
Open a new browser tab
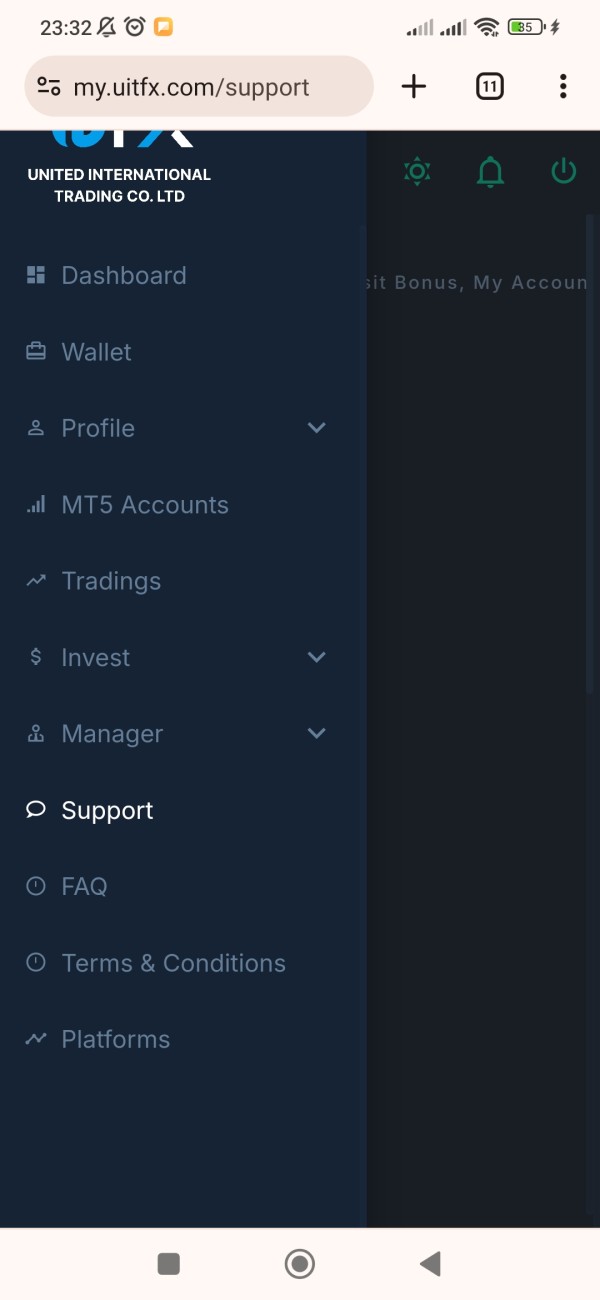(414, 87)
